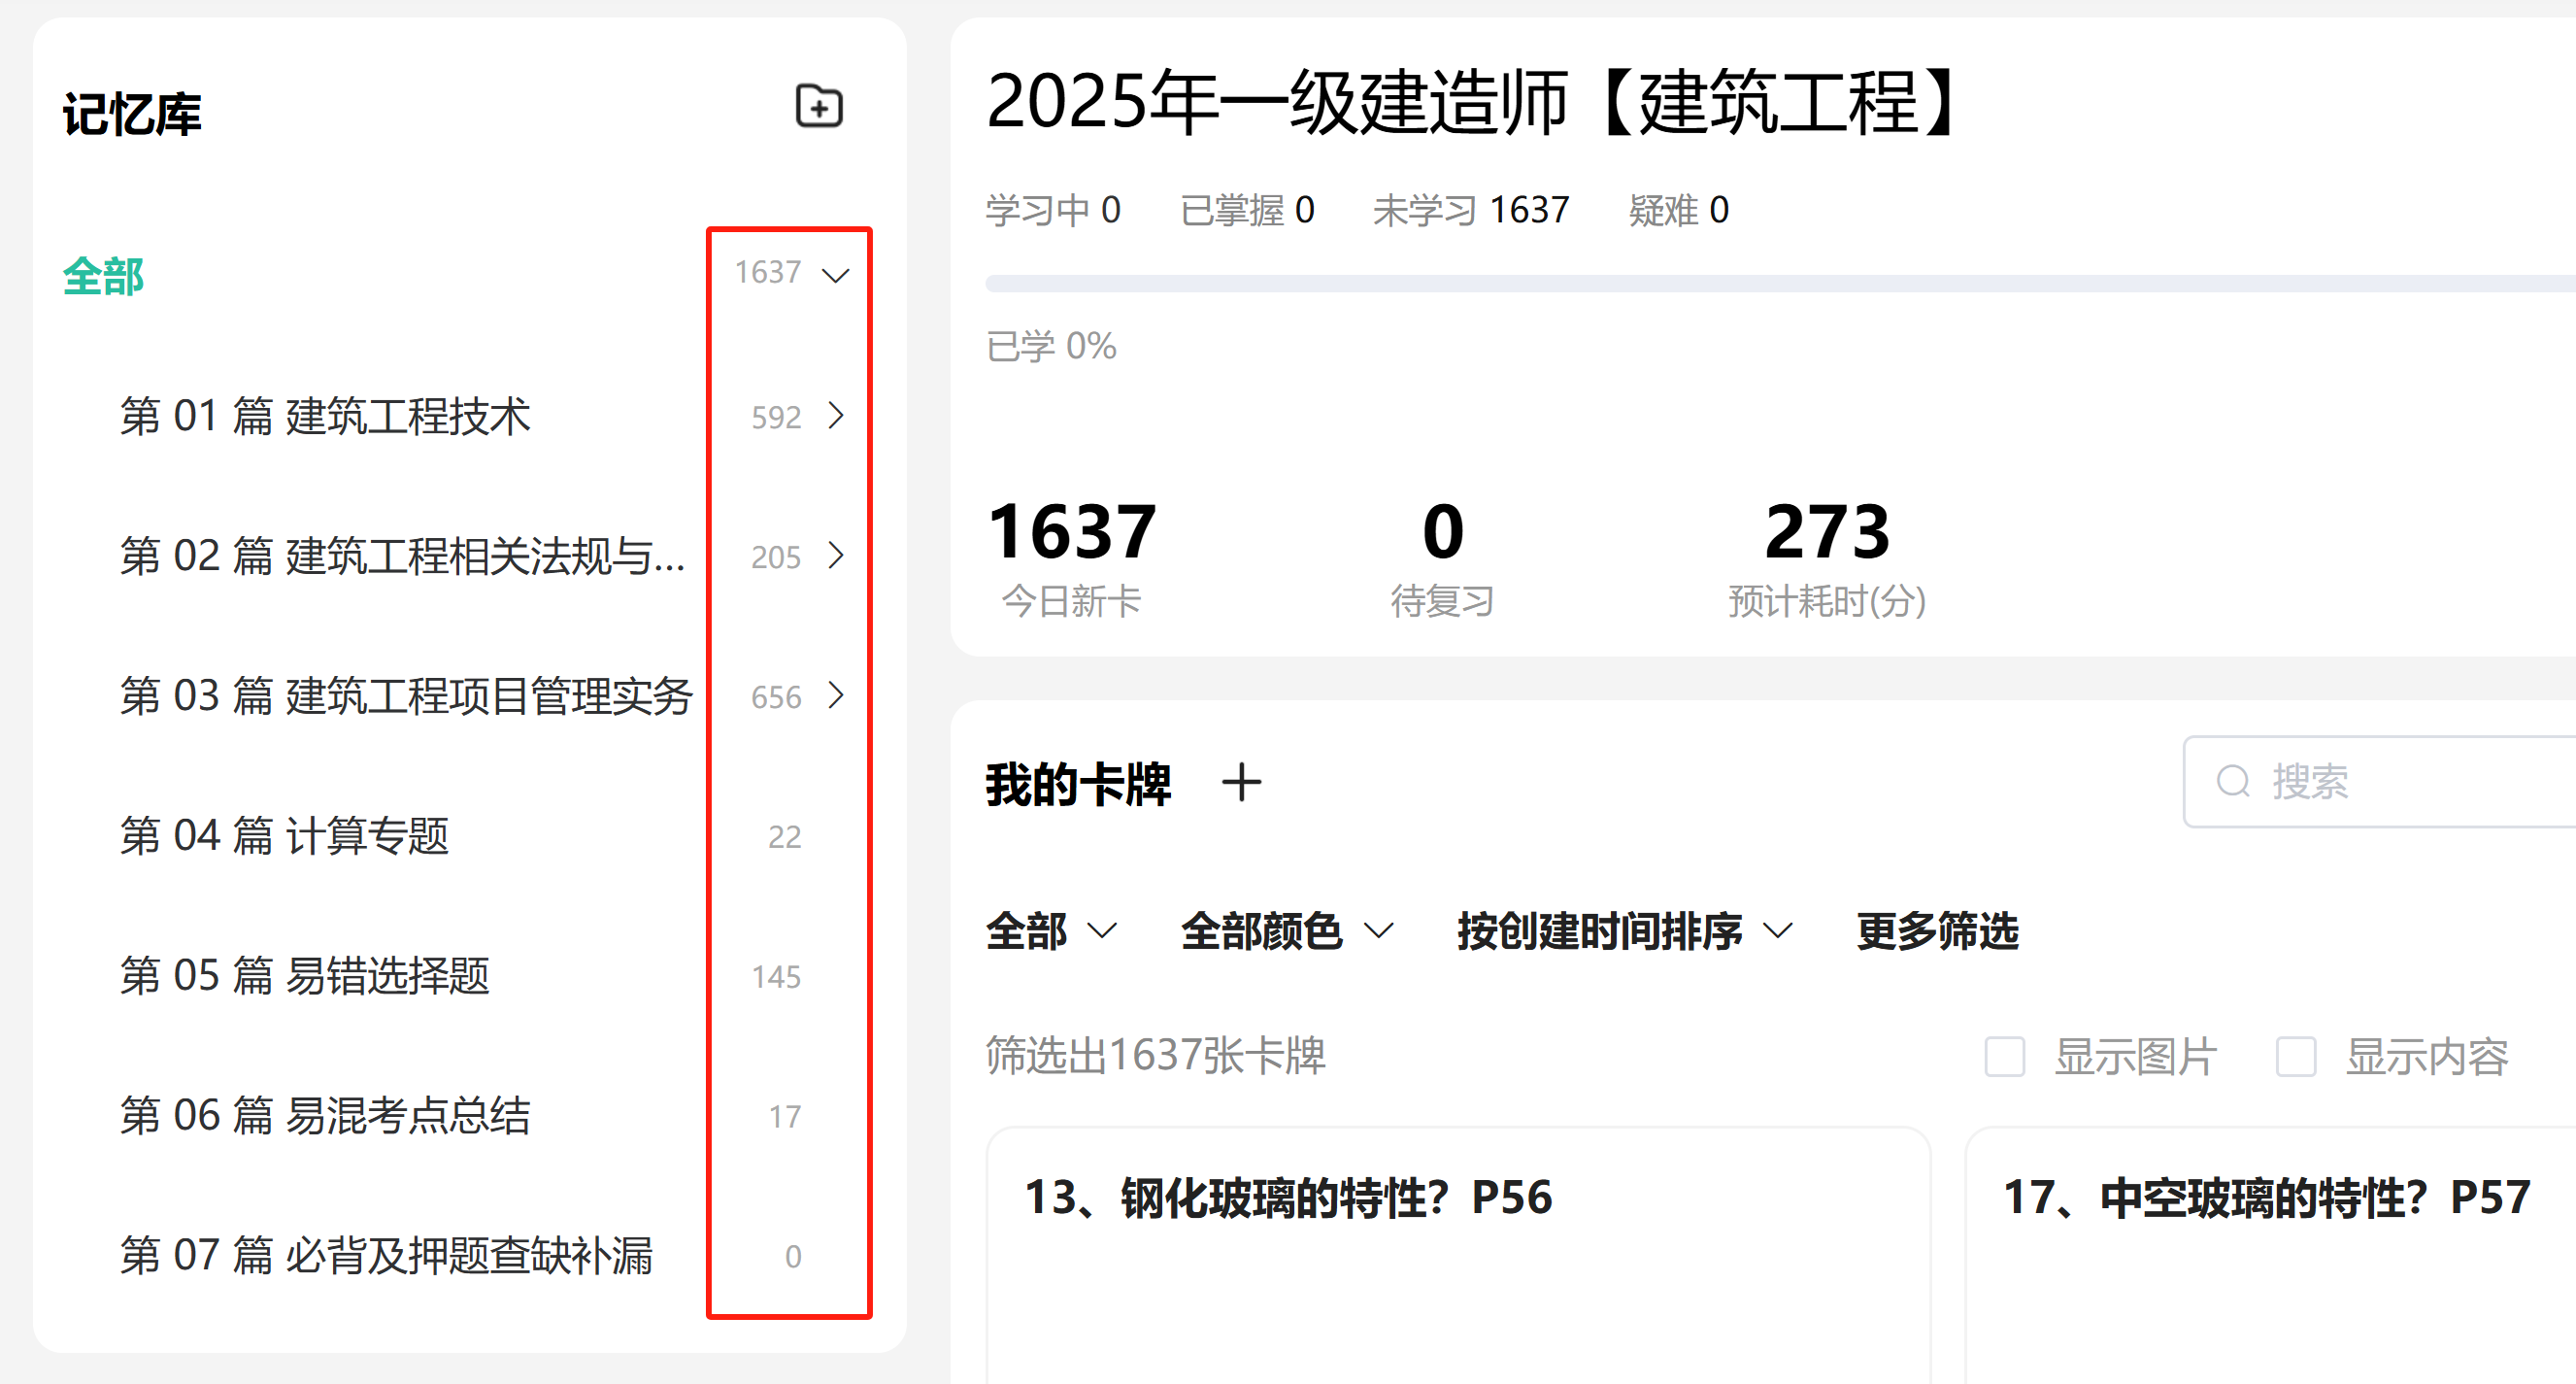Image resolution: width=2576 pixels, height=1384 pixels.
Task: Click the new folder icon beside 记忆库
Action: [x=819, y=106]
